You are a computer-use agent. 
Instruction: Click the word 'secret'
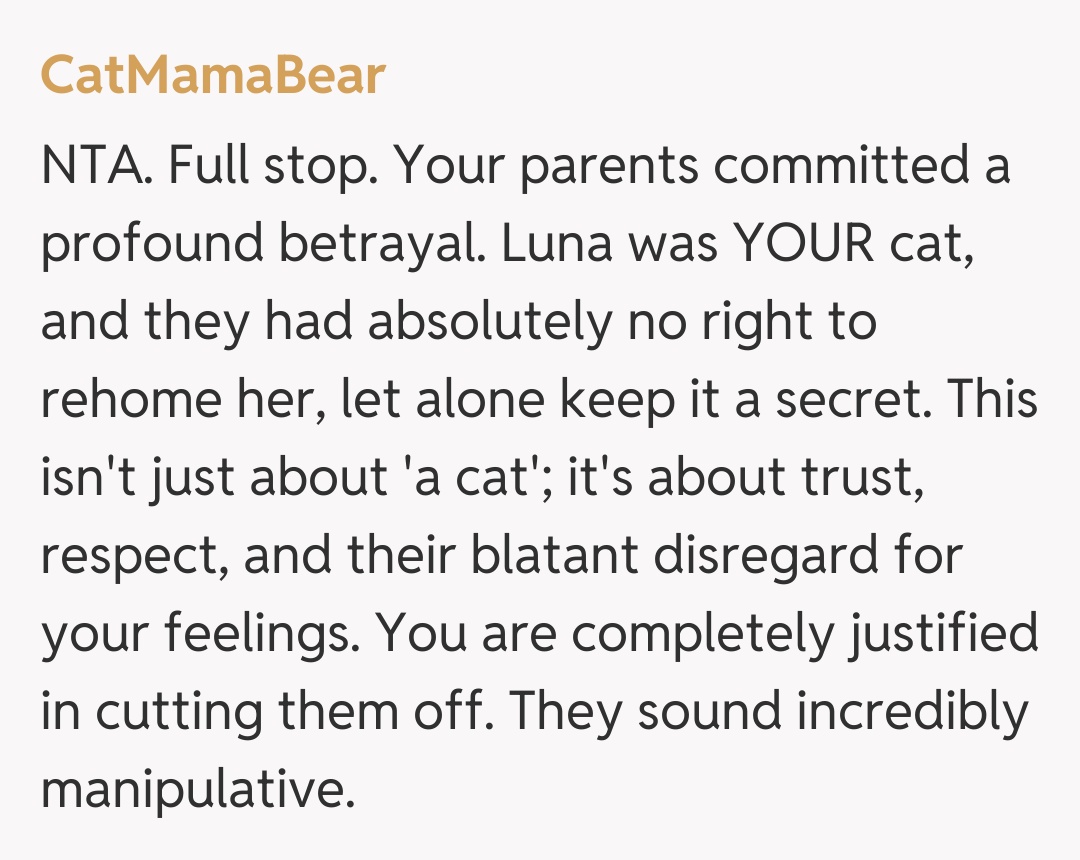[854, 401]
